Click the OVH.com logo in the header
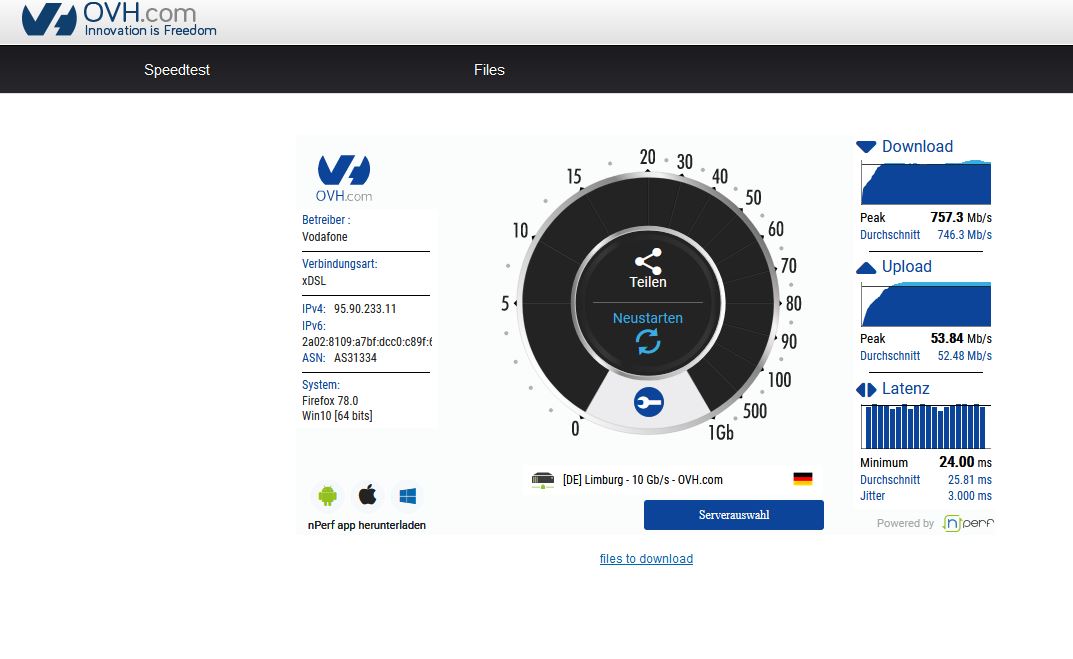The width and height of the screenshot is (1073, 659). pyautogui.click(x=119, y=19)
